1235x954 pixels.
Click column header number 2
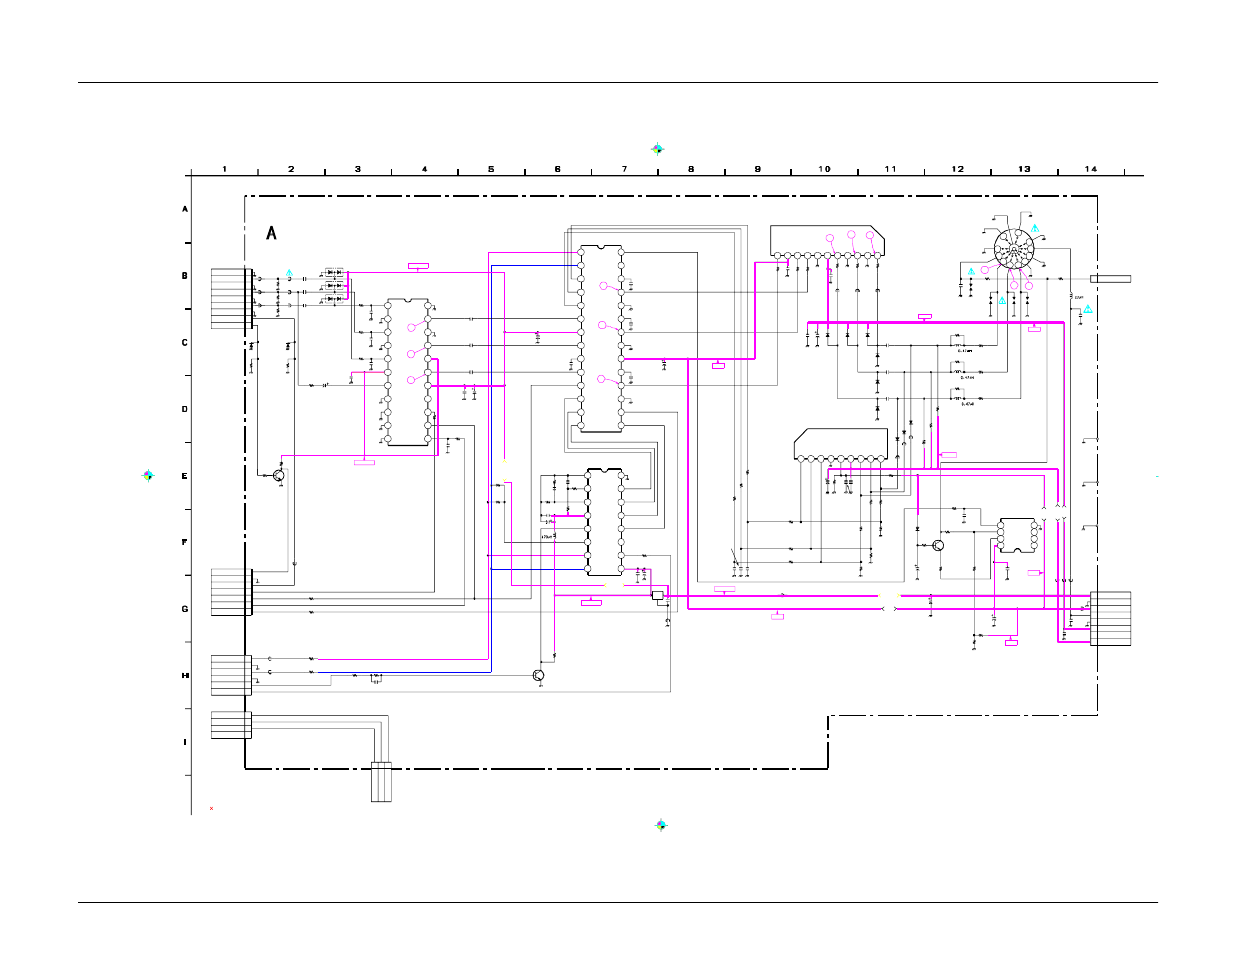[291, 169]
